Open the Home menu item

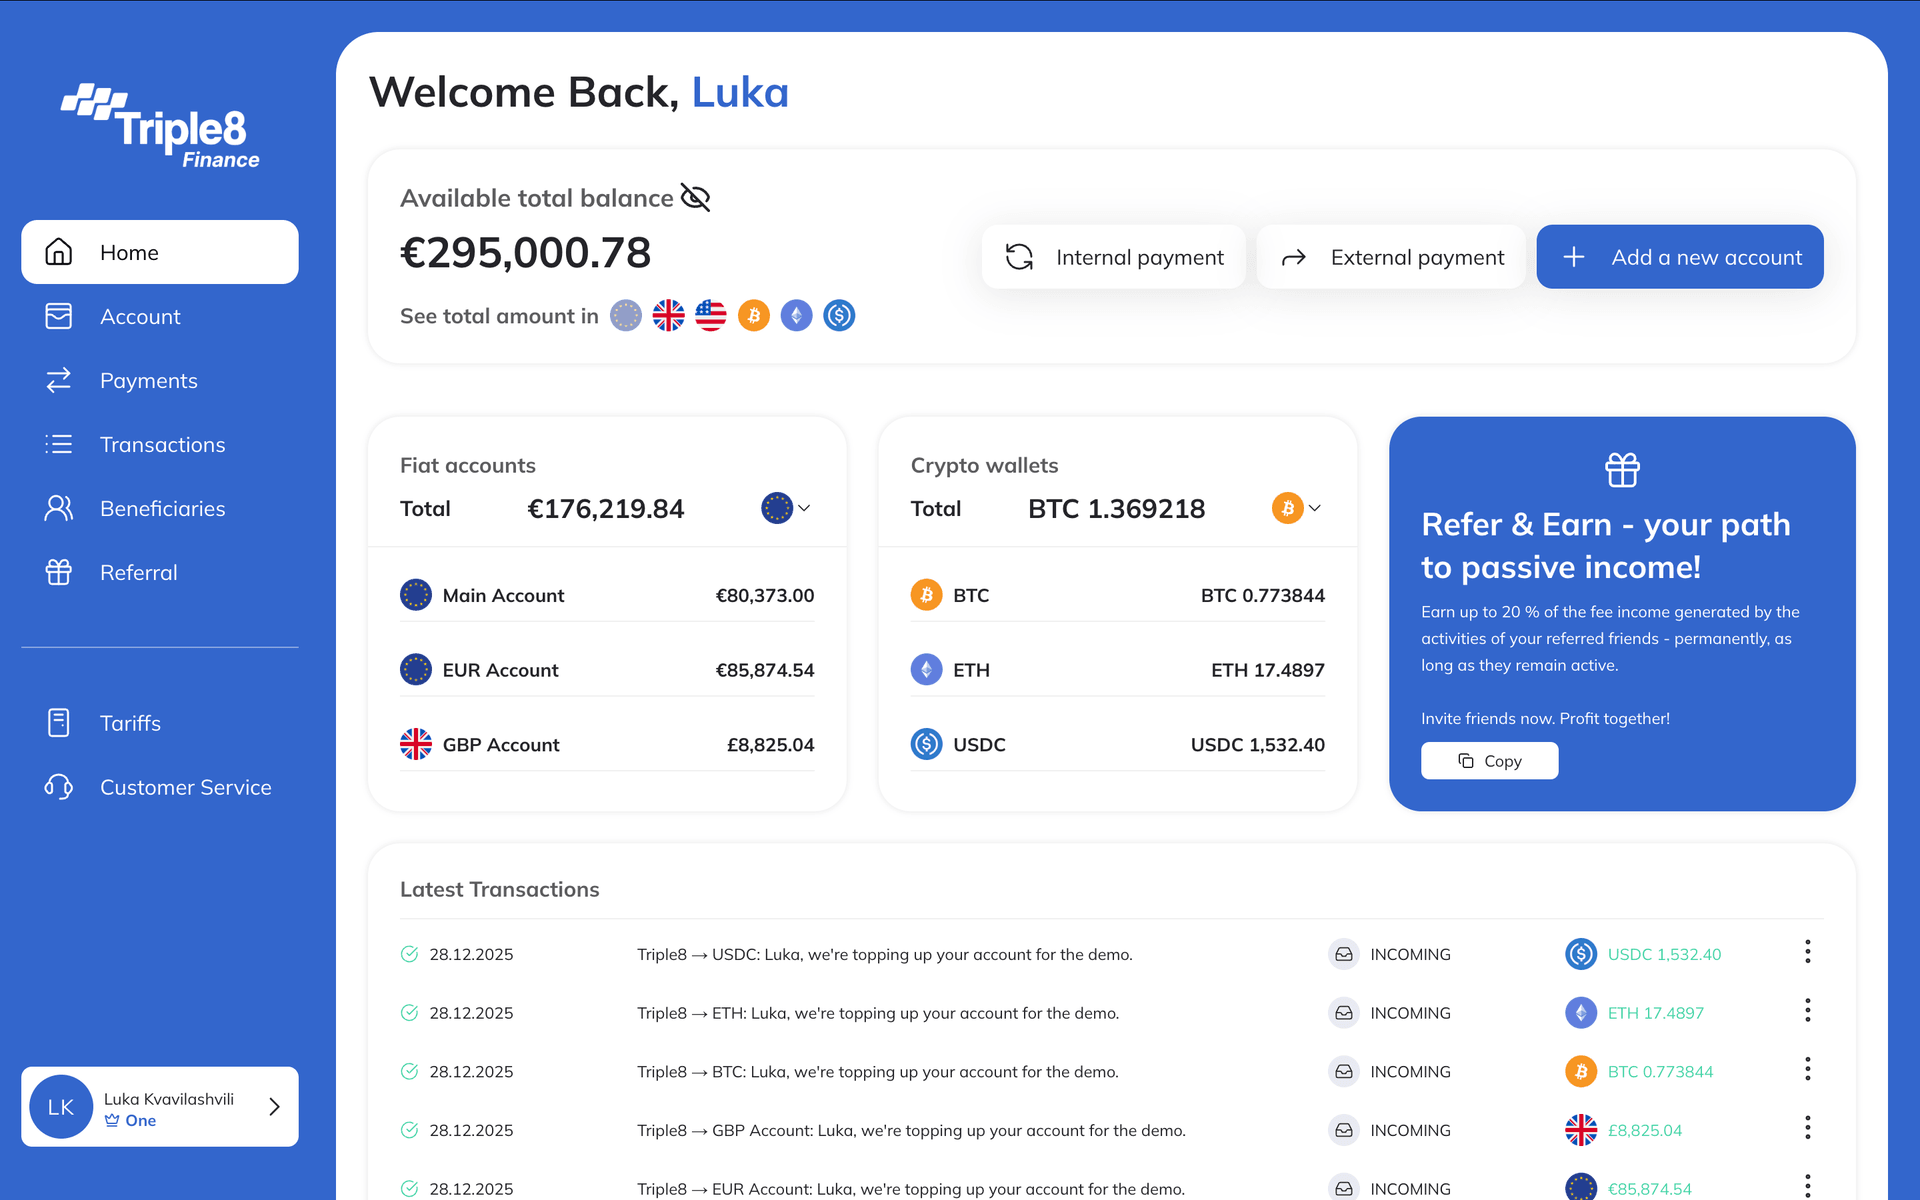coord(160,252)
